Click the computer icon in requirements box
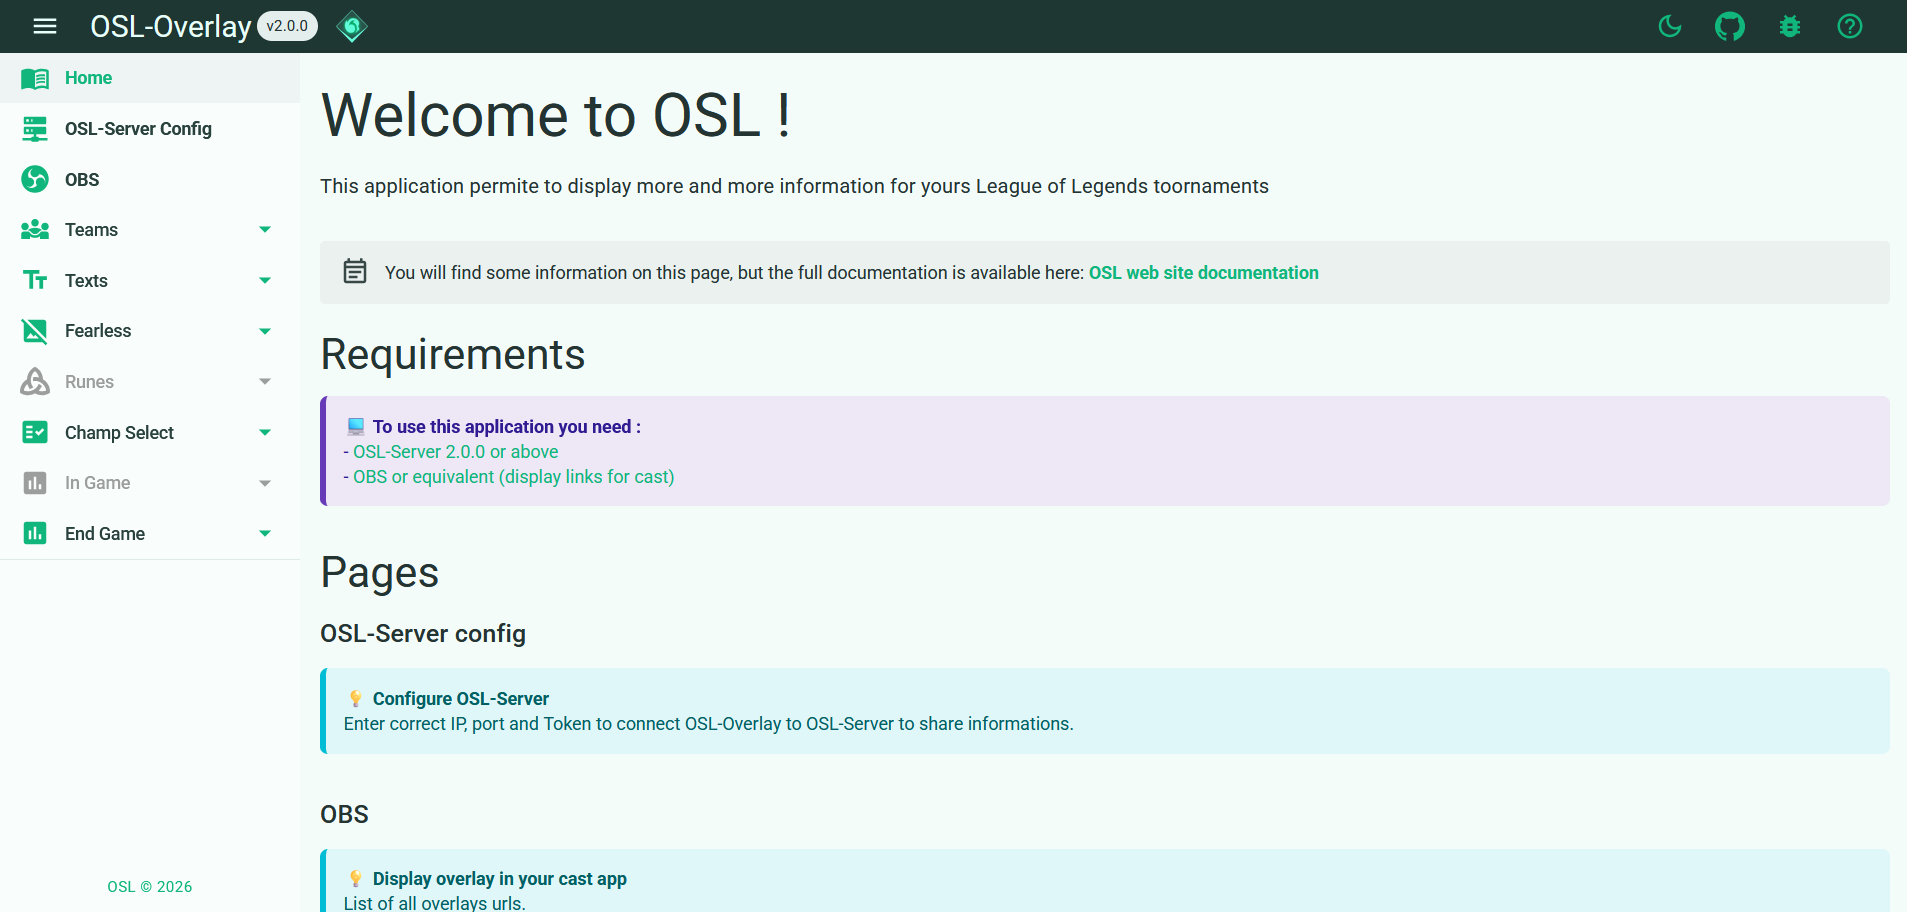Image resolution: width=1907 pixels, height=912 pixels. pyautogui.click(x=356, y=427)
